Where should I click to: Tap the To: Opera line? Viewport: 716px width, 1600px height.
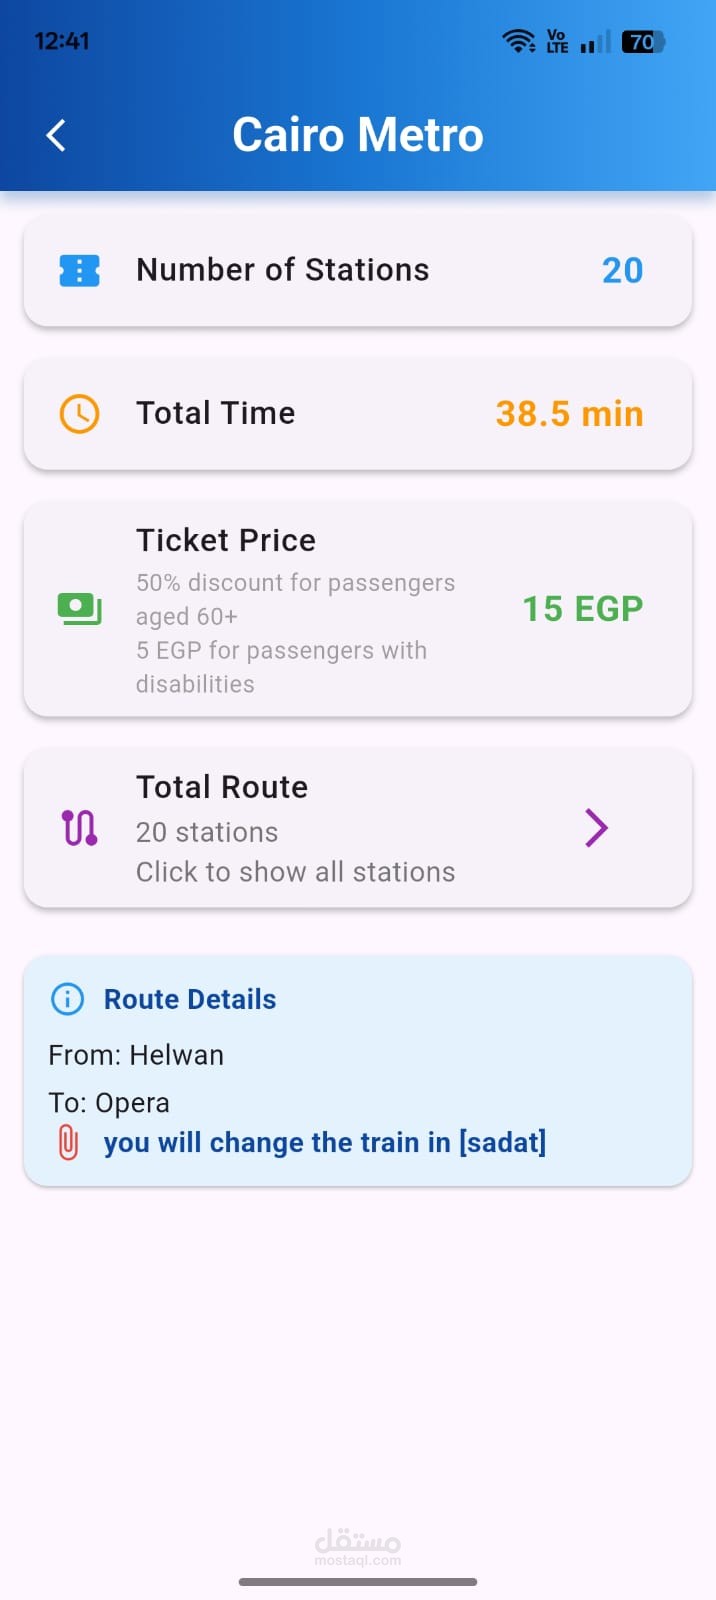coord(109,1103)
